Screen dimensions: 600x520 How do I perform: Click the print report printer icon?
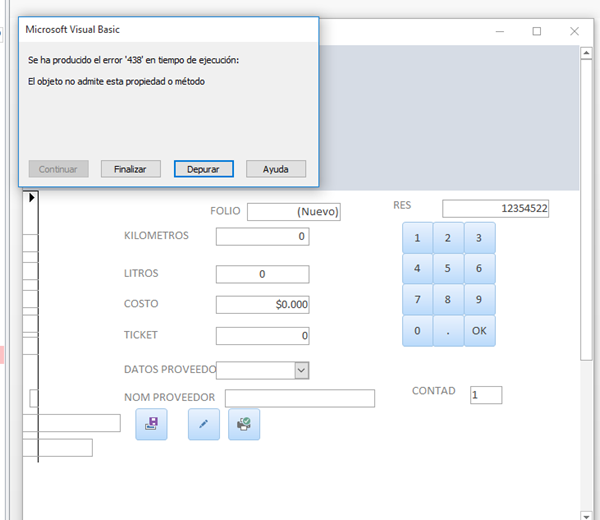[244, 424]
